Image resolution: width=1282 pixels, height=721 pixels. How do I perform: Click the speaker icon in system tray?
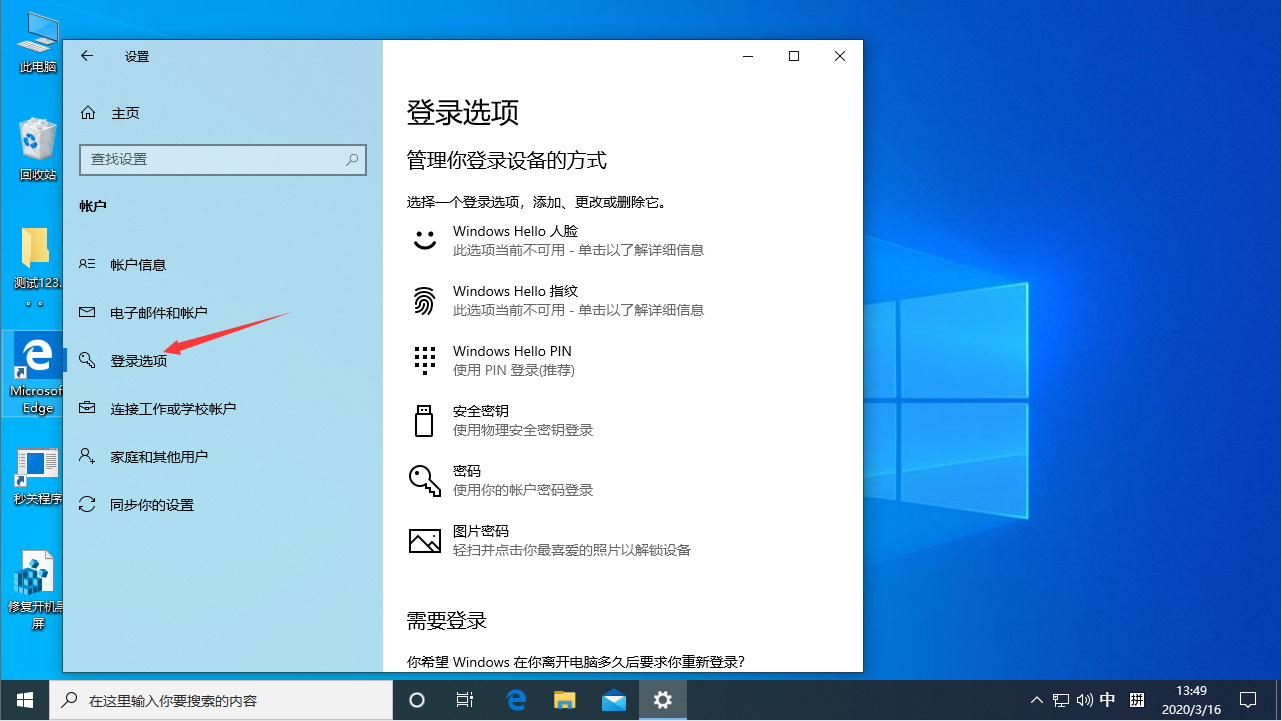1084,700
